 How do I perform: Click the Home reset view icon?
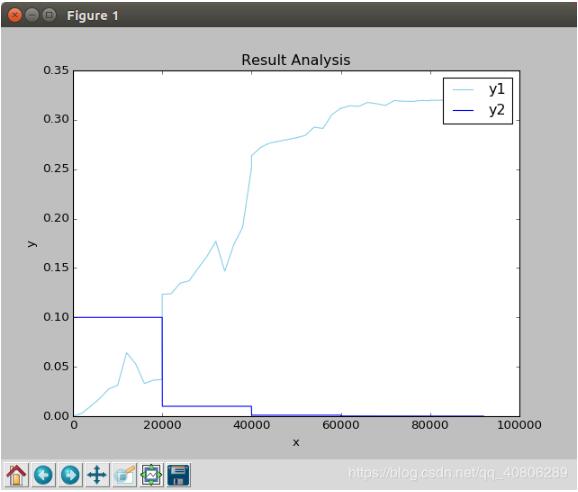(x=17, y=475)
